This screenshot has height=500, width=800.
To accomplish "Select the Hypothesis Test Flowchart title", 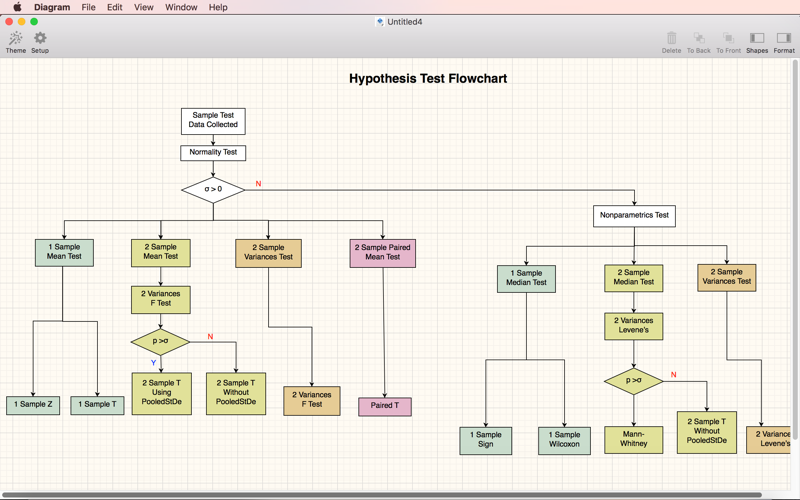I will (428, 79).
